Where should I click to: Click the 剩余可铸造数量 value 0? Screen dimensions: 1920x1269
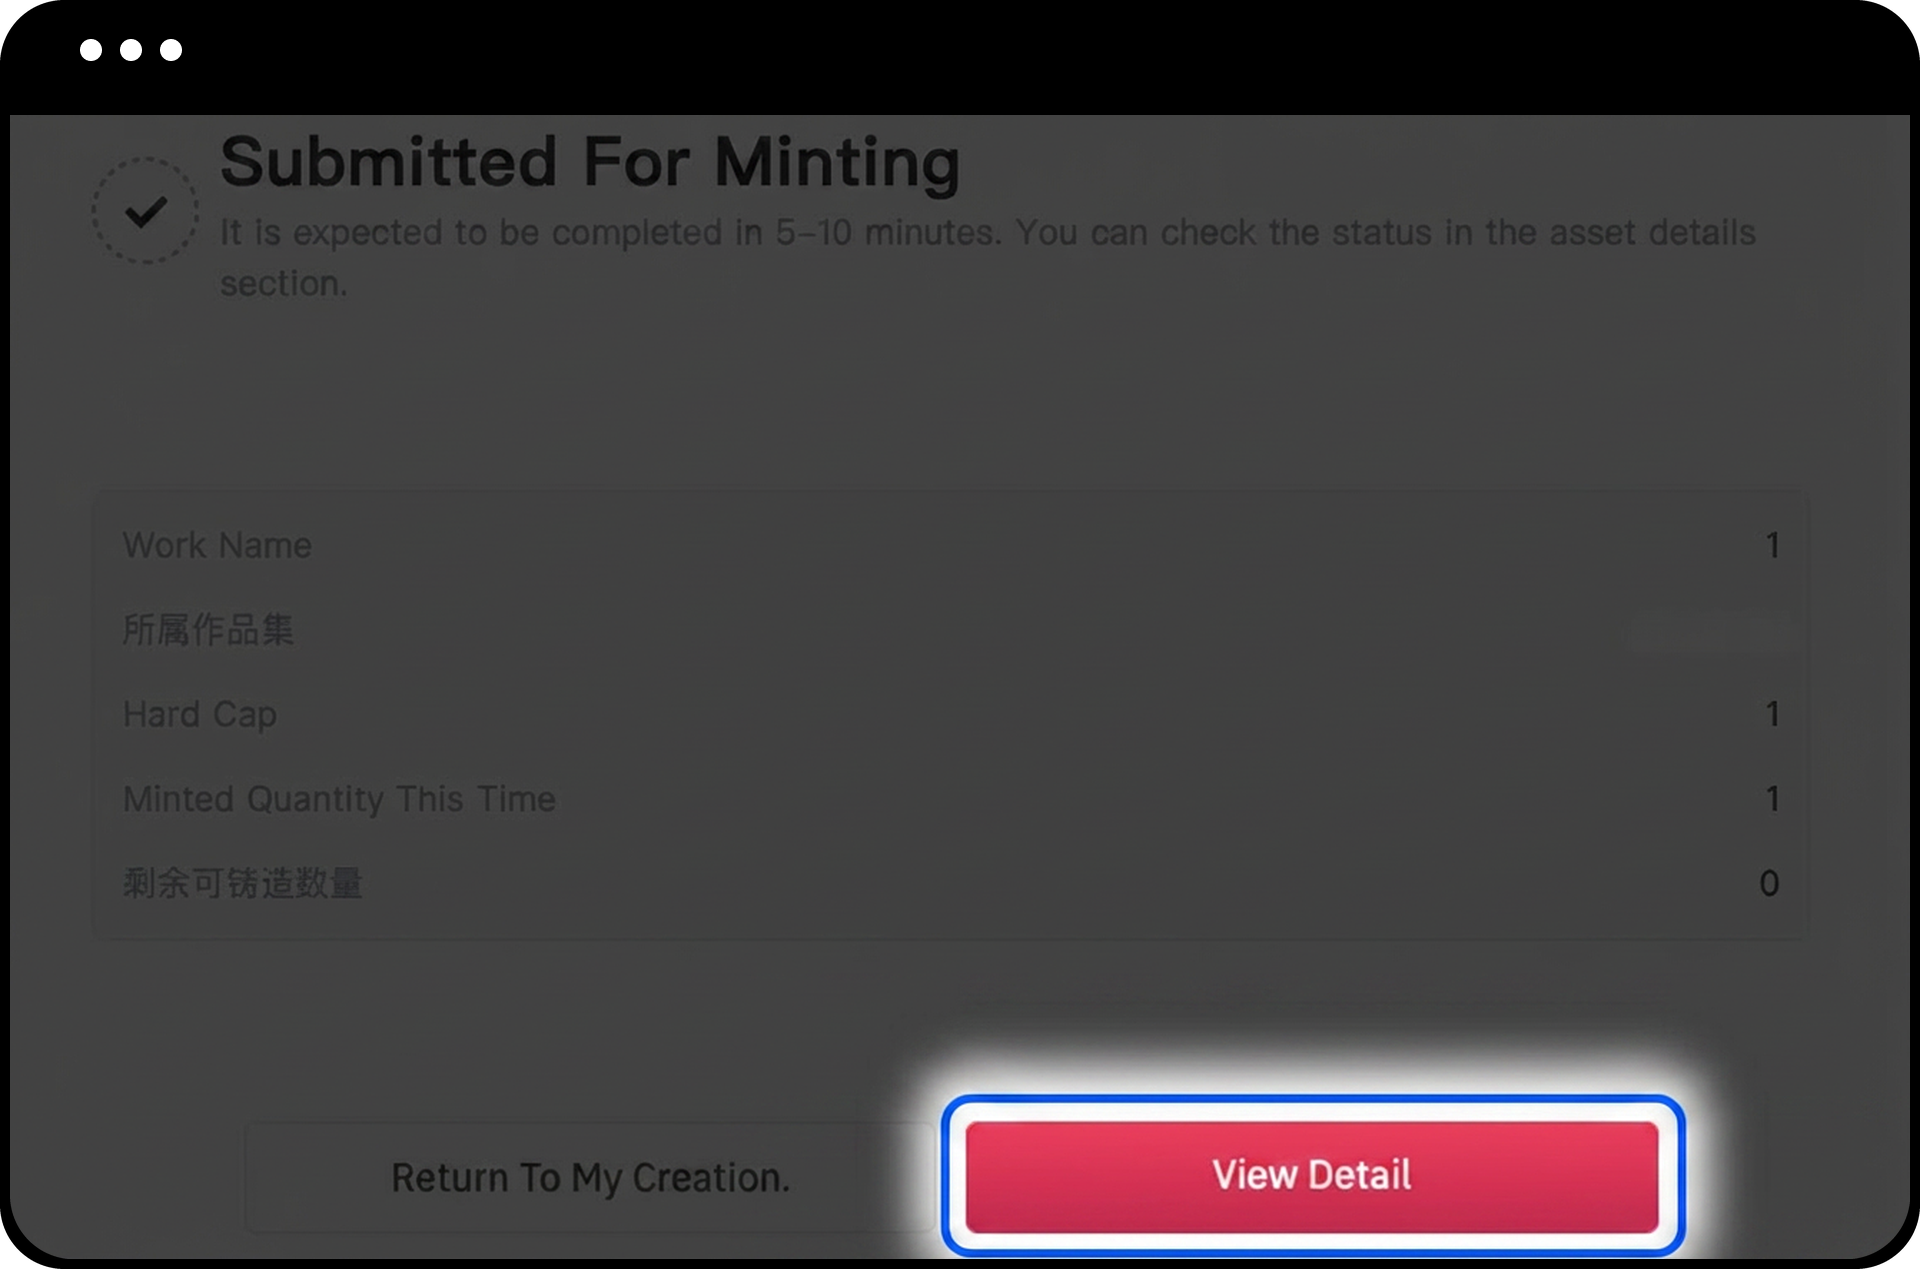point(1769,884)
